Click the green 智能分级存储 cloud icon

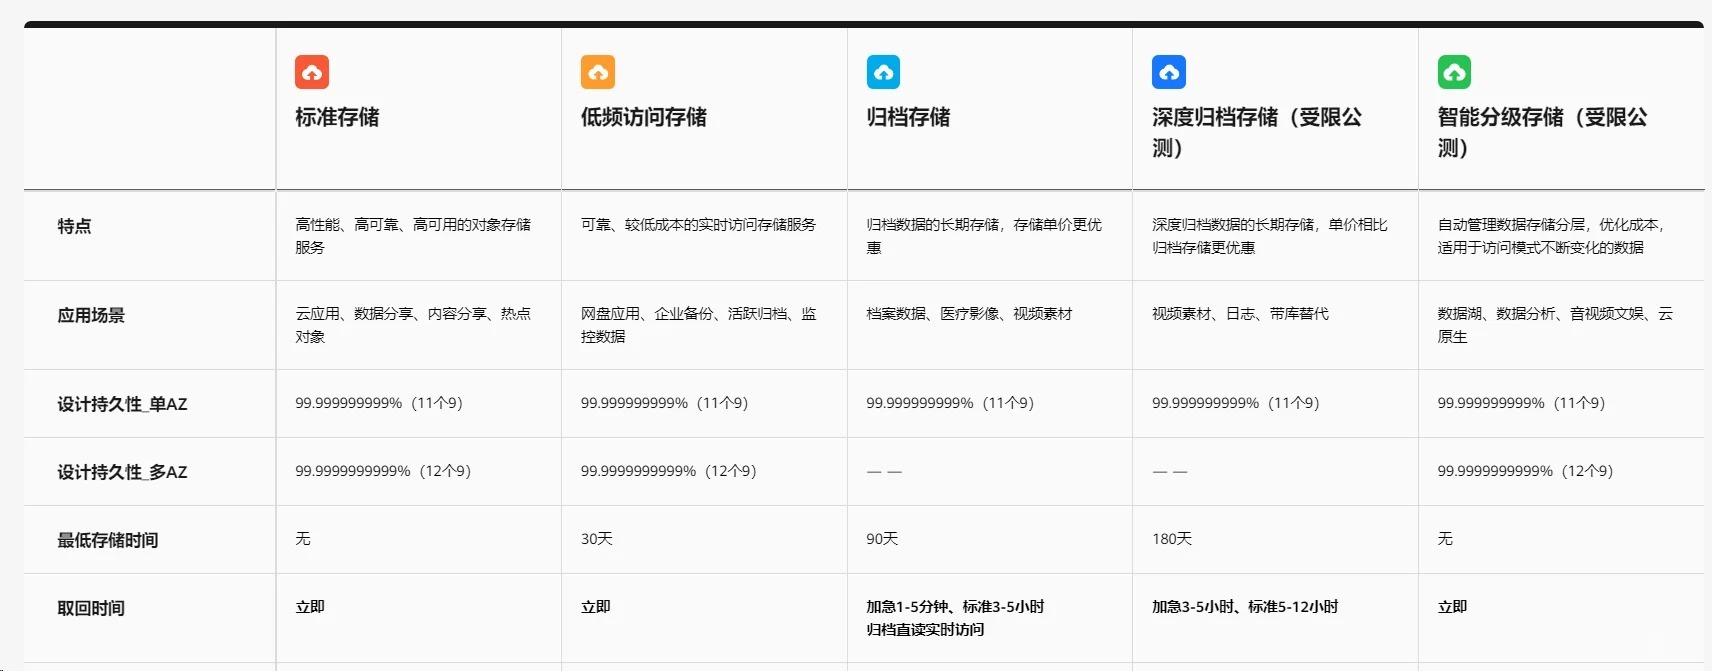[1454, 72]
